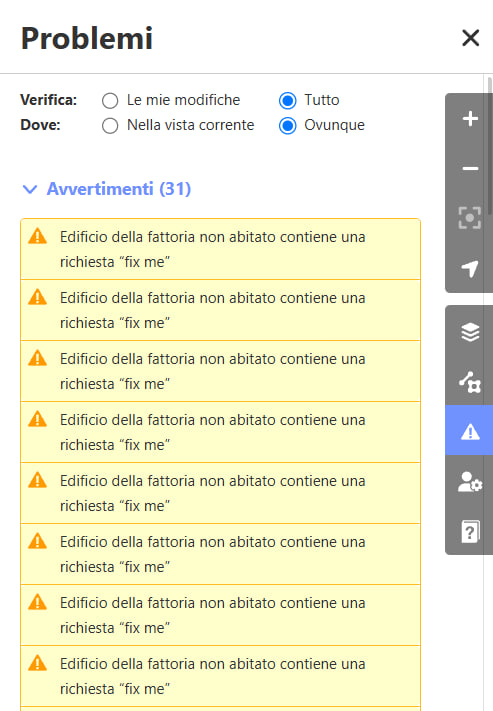This screenshot has height=711, width=493.
Task: Select the Nella vista corrente radio button
Action: click(110, 126)
